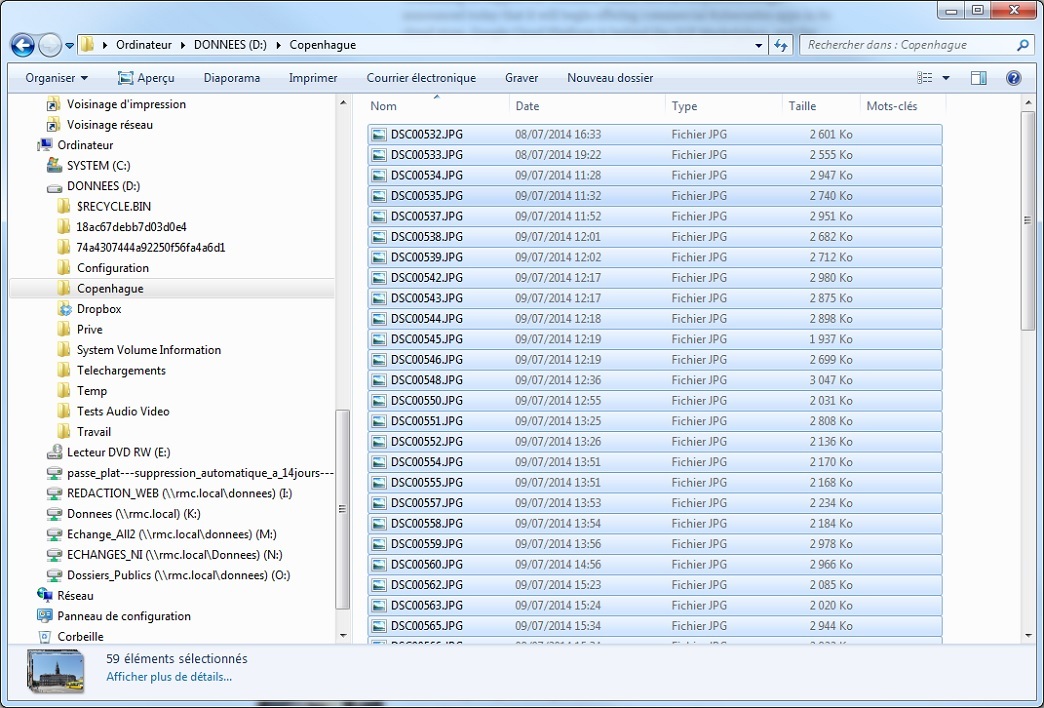Click Diaporama in the toolbar
This screenshot has height=708, width=1044.
pos(231,78)
